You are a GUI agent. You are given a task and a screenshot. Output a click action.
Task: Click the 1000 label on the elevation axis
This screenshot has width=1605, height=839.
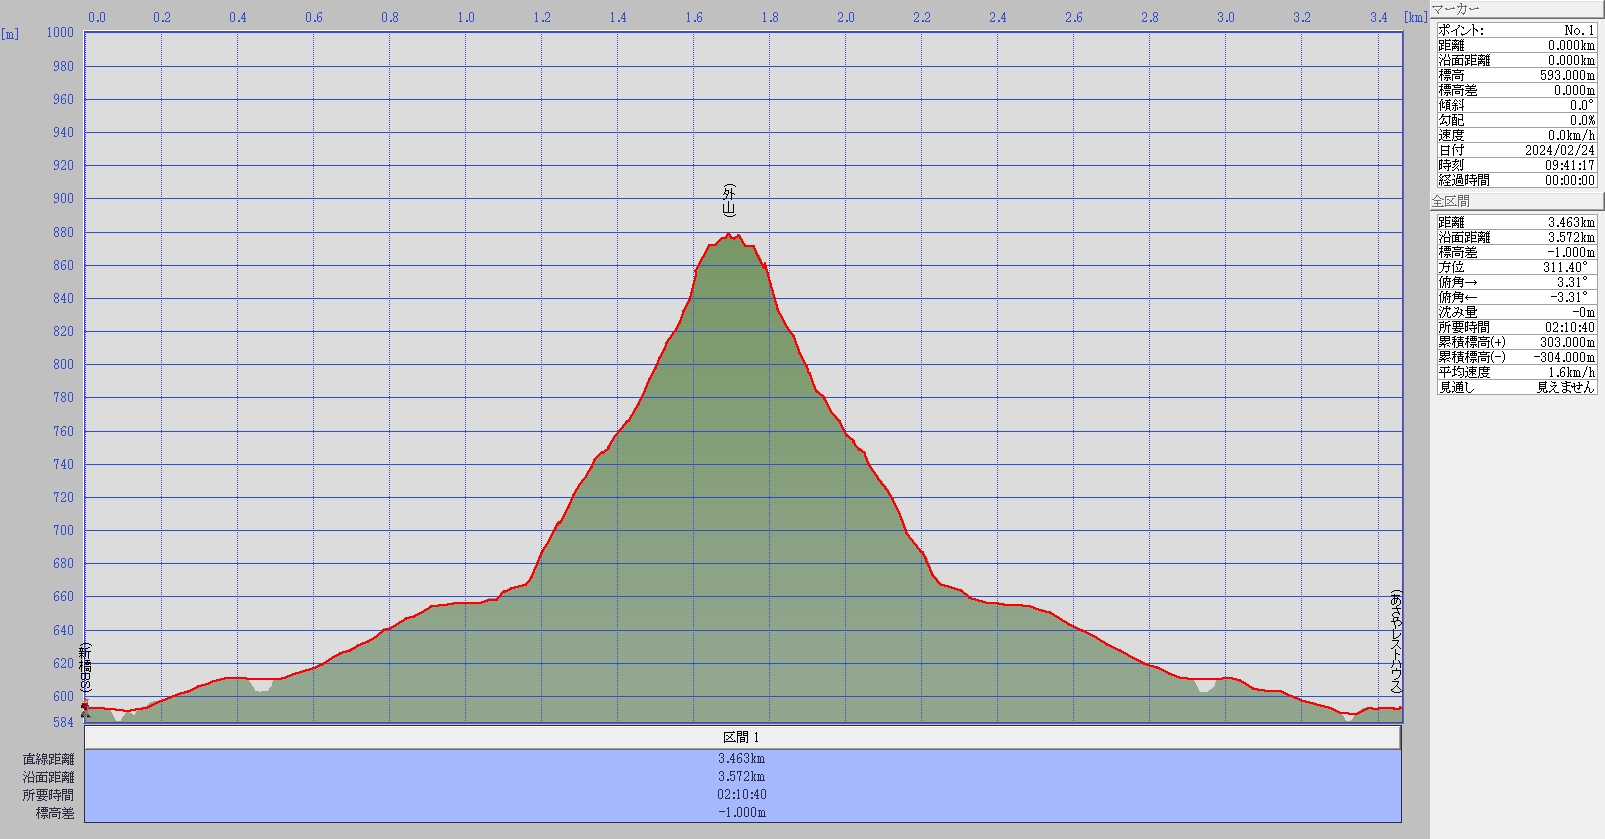click(x=60, y=32)
